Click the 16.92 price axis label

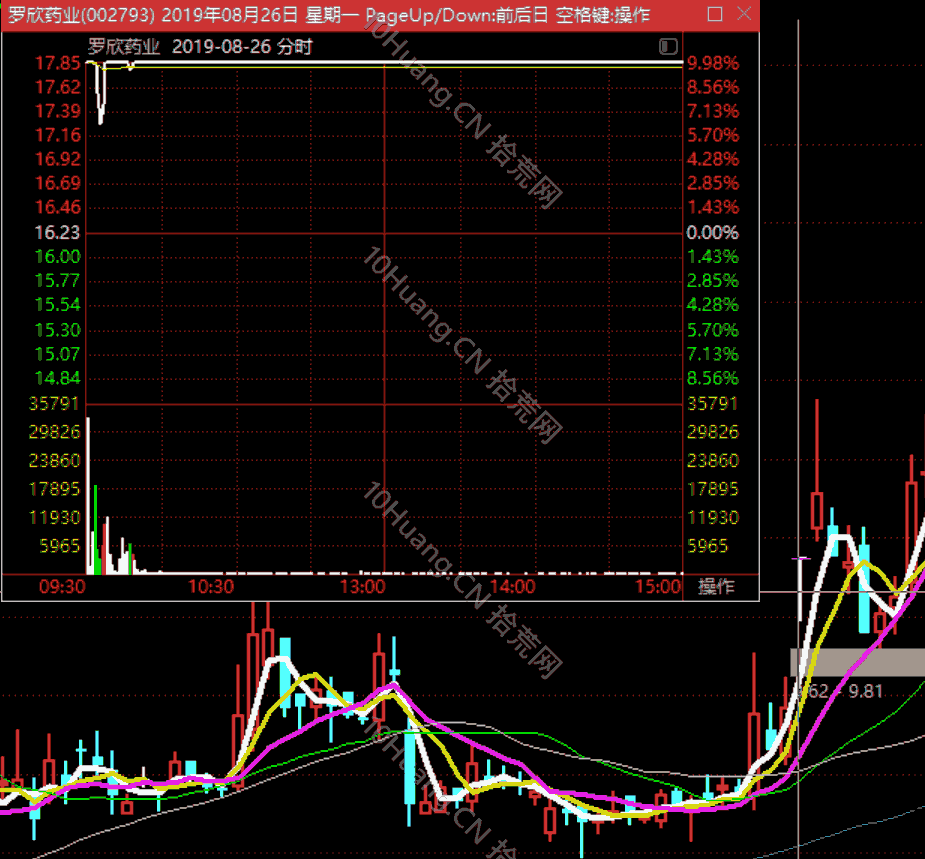[58, 159]
